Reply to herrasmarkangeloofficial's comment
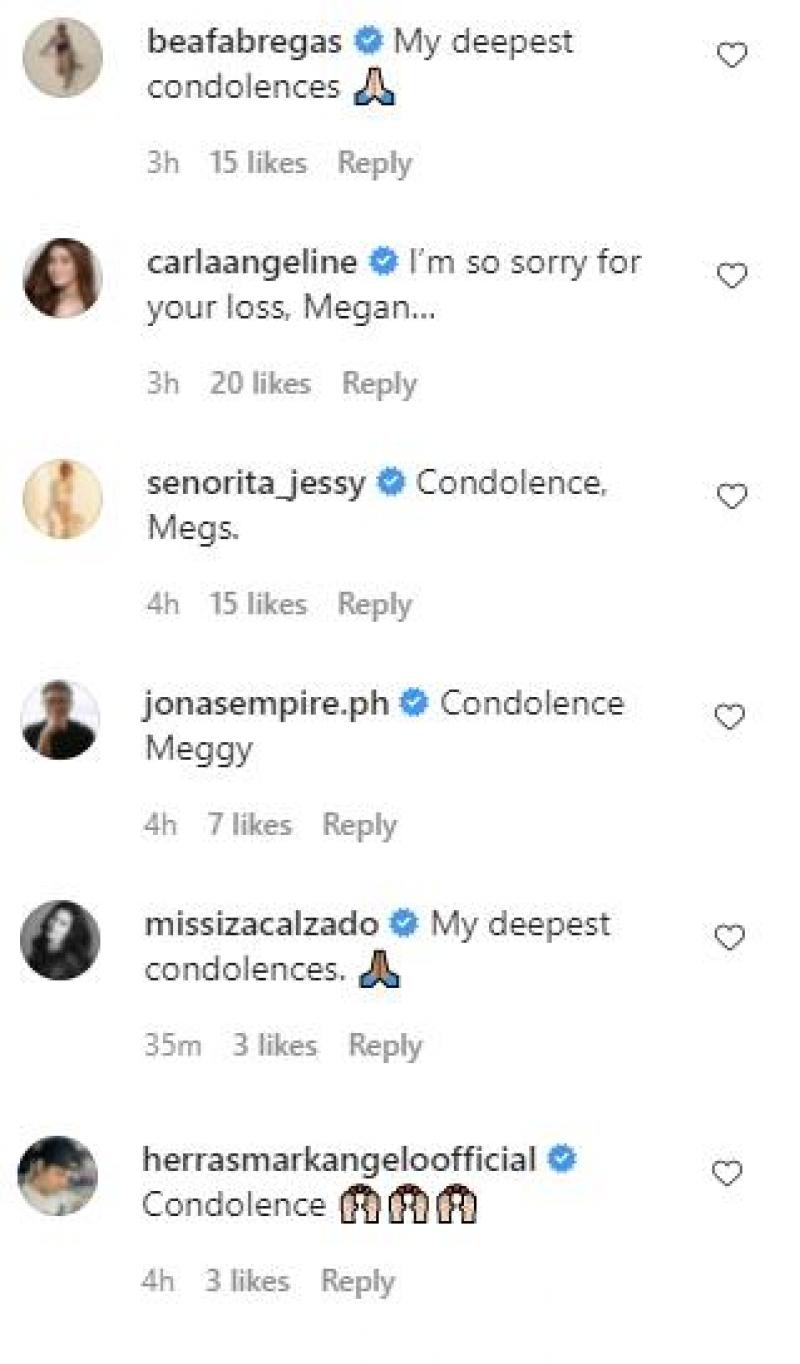This screenshot has height=1364, width=800. [357, 1282]
